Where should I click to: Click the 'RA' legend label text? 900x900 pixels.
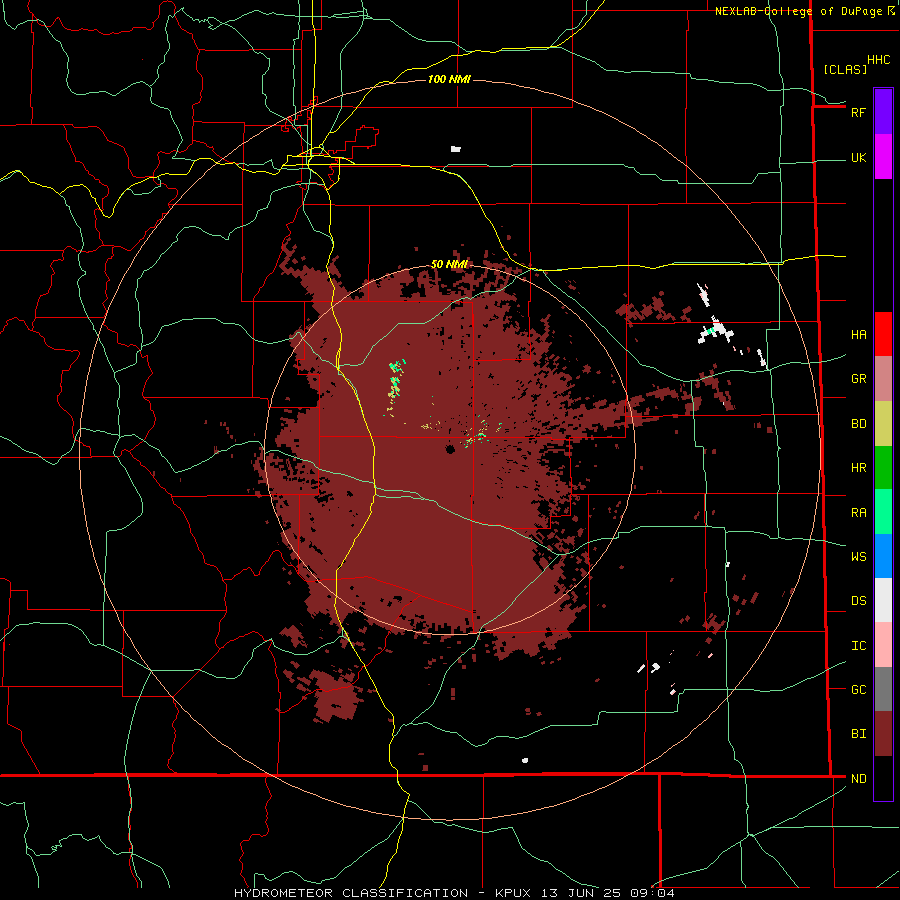click(858, 512)
